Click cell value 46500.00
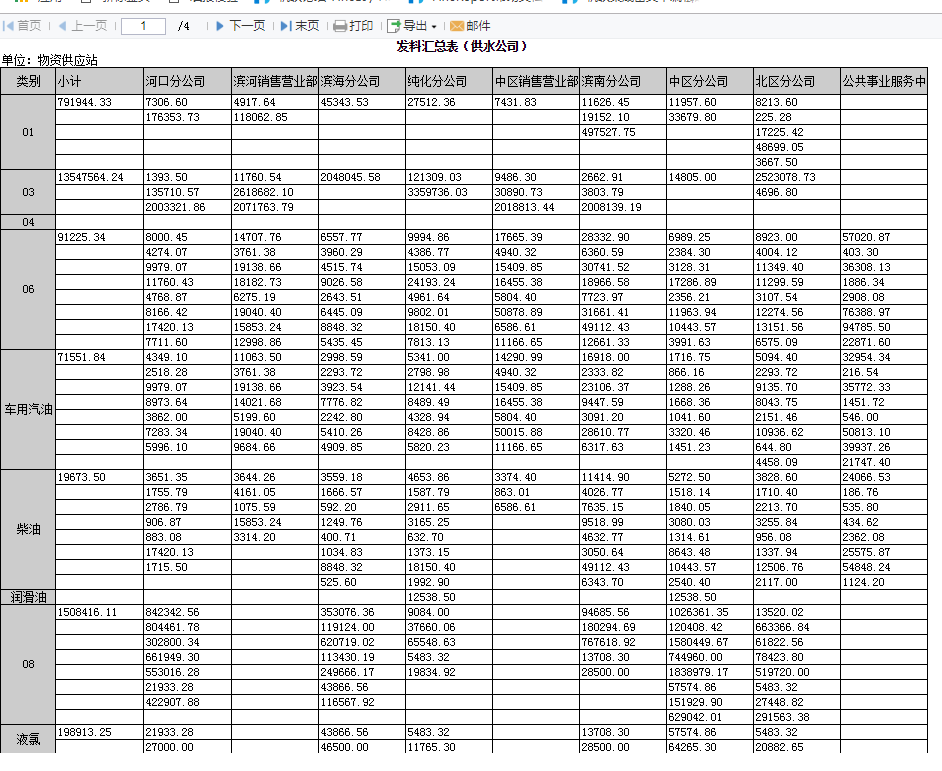This screenshot has height=771, width=942. click(x=344, y=748)
